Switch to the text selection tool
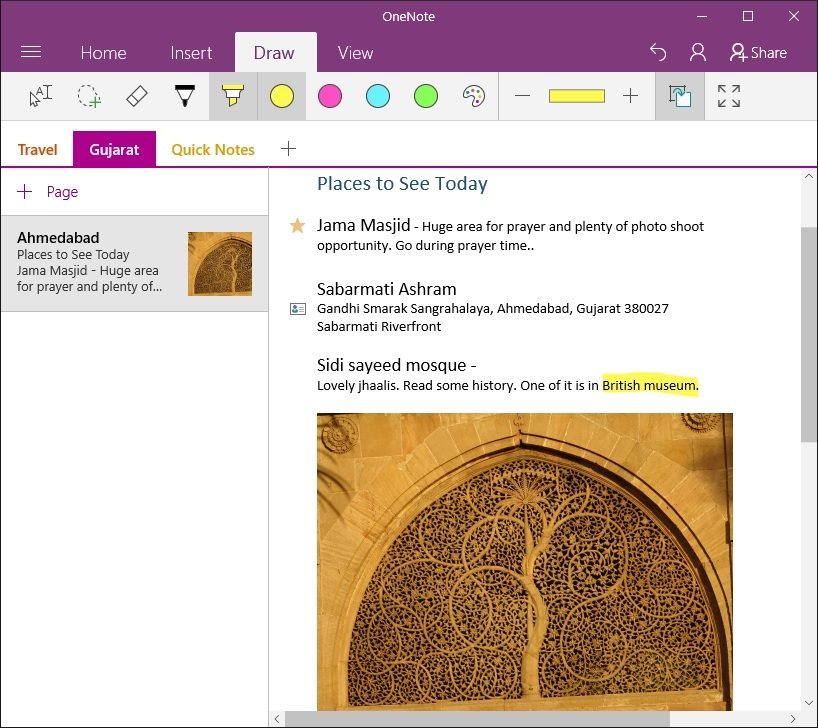The width and height of the screenshot is (818, 728). point(41,96)
